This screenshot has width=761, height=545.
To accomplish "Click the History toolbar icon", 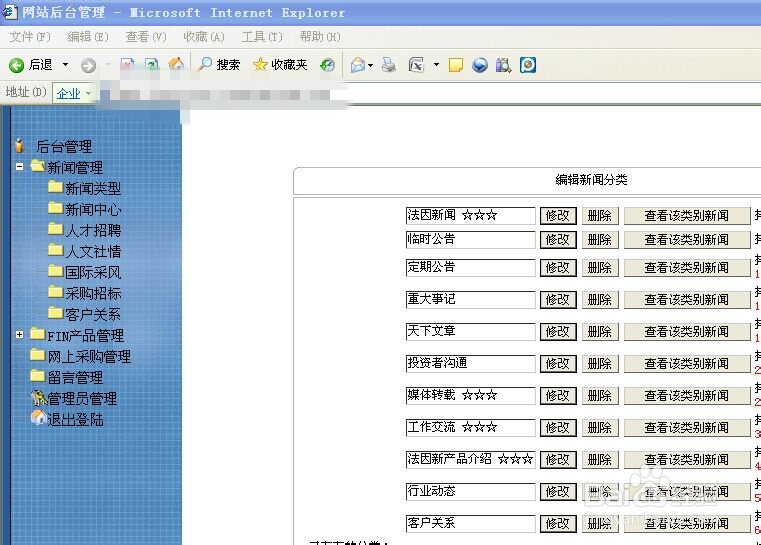I will coord(327,65).
